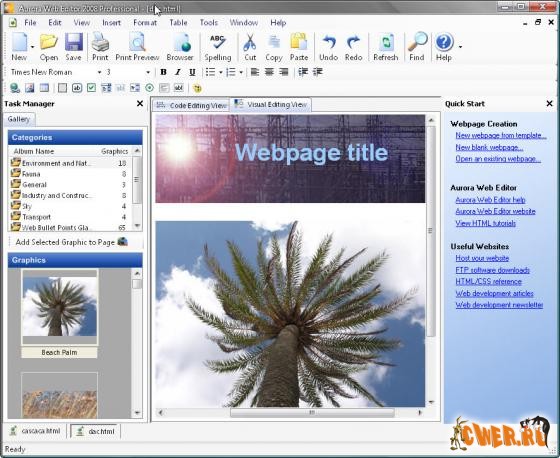Toggle bulleted list
560x458 pixels.
coord(210,72)
